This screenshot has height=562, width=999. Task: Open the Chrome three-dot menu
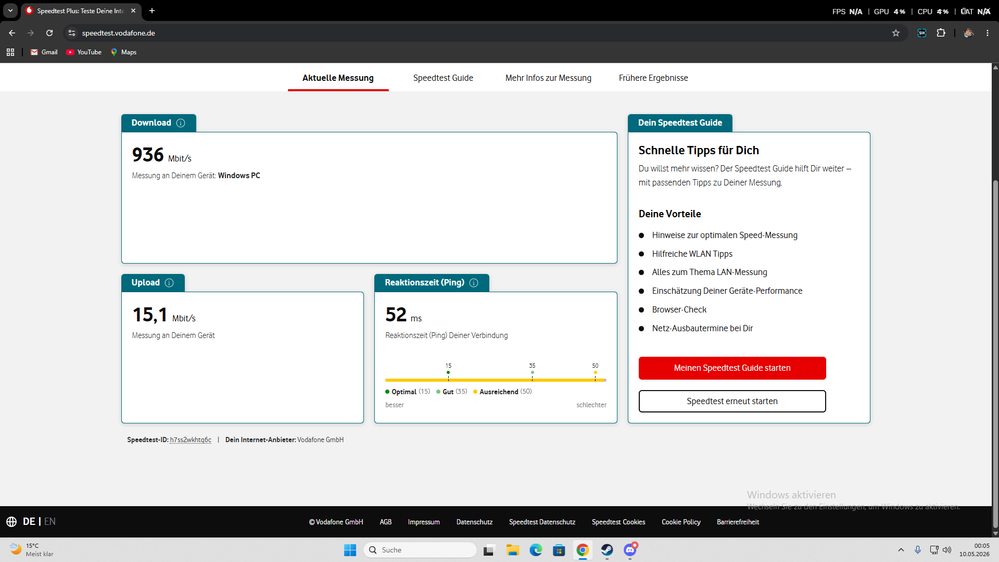pyautogui.click(x=988, y=33)
